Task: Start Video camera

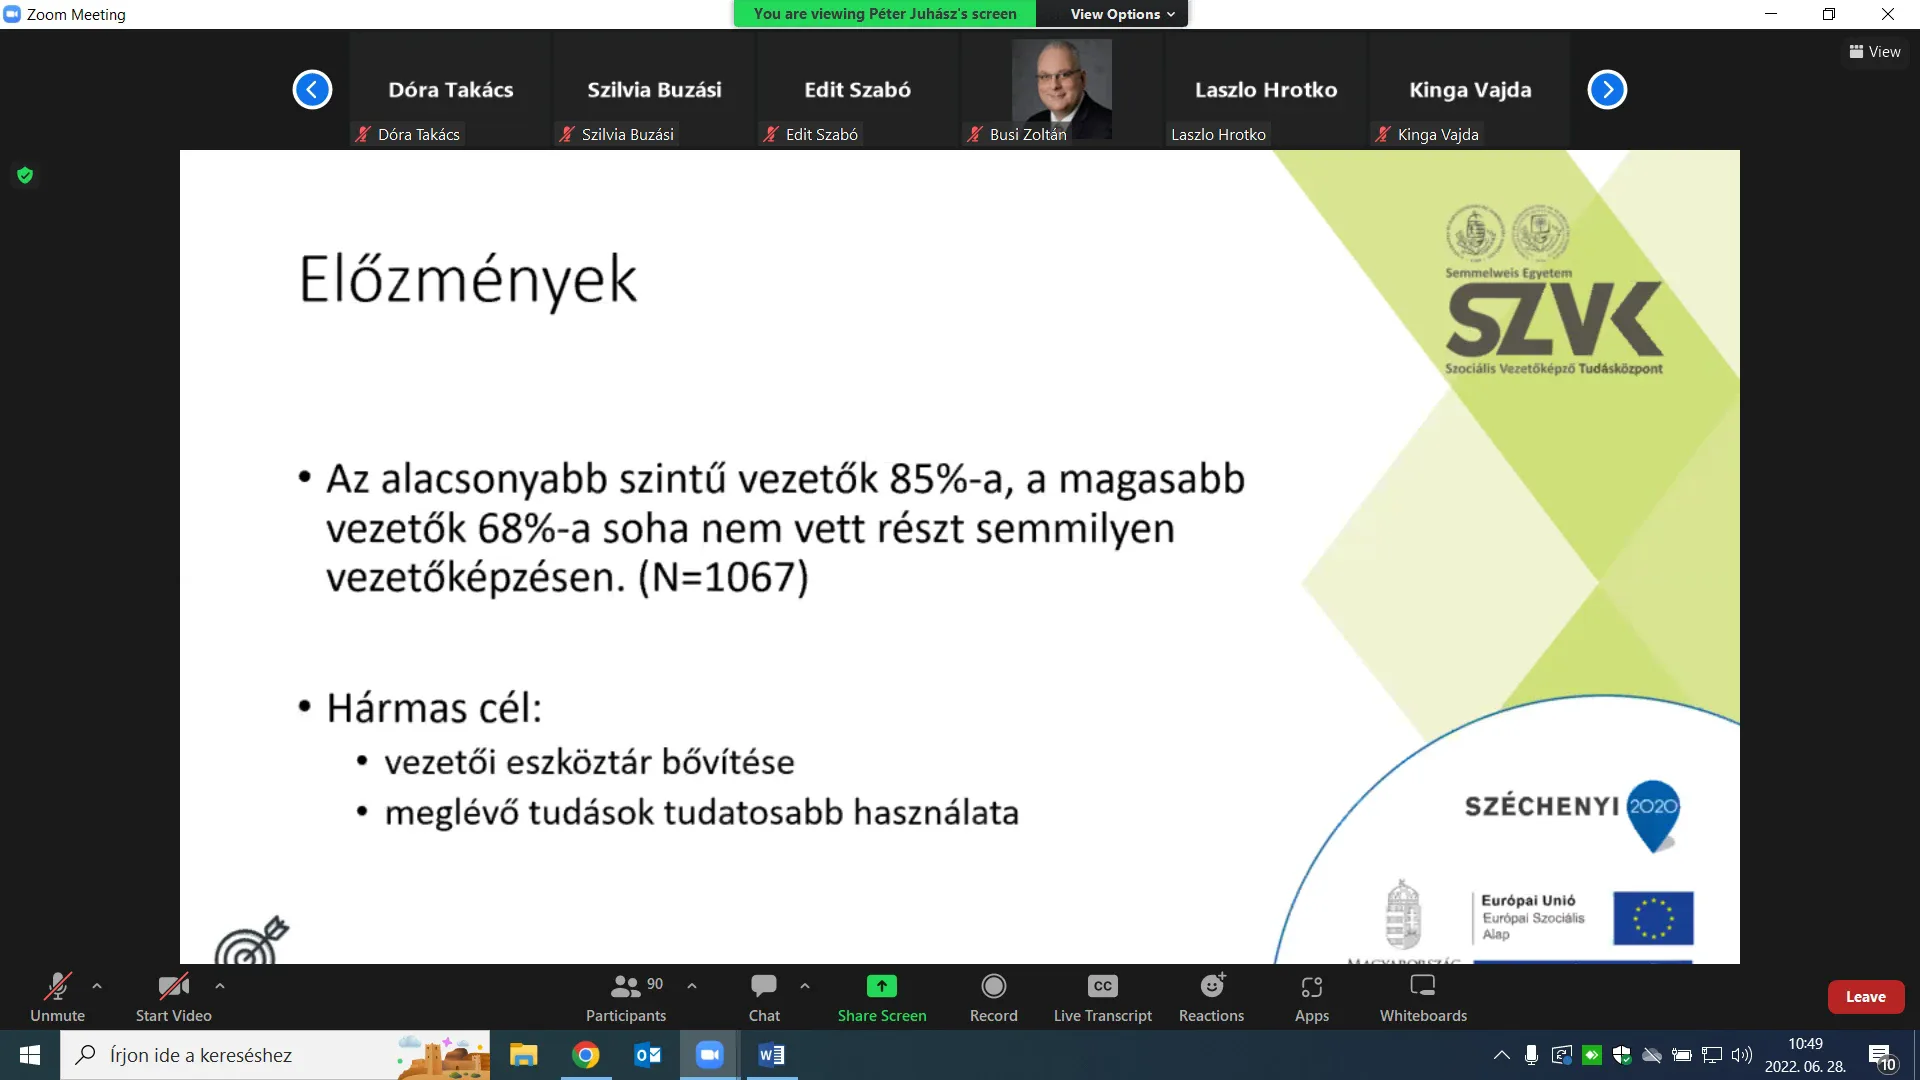Action: 174,997
